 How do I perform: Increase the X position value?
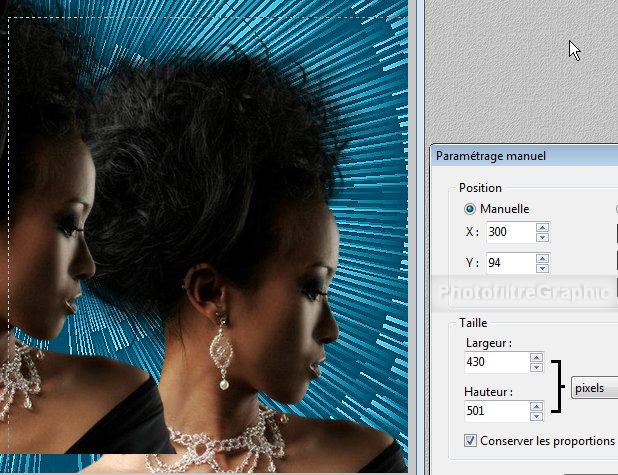pyautogui.click(x=542, y=227)
